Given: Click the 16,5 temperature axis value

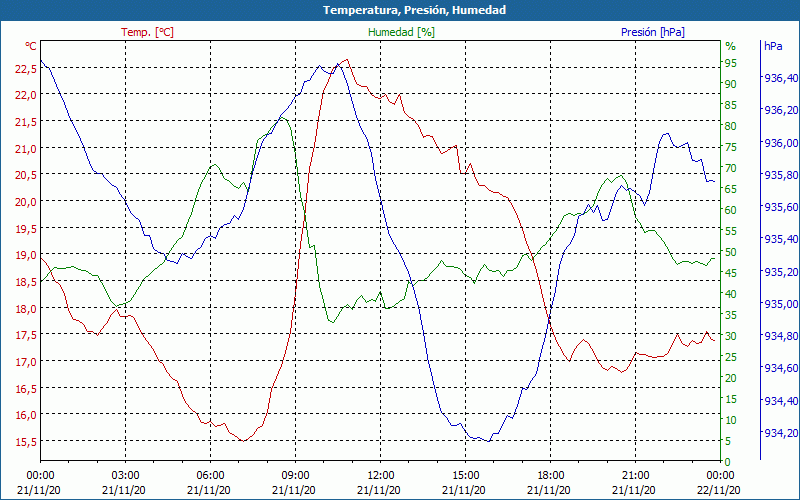Looking at the screenshot, I should (26, 389).
